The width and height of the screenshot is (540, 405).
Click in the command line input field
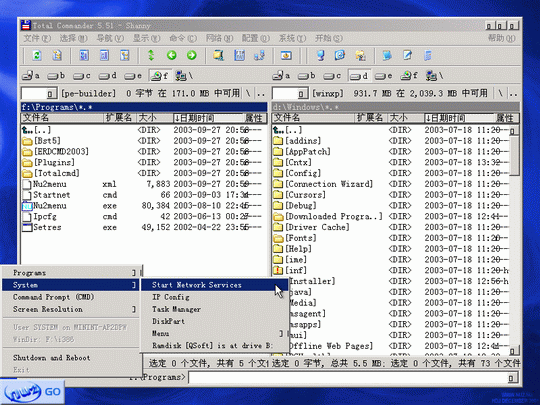click(x=349, y=378)
